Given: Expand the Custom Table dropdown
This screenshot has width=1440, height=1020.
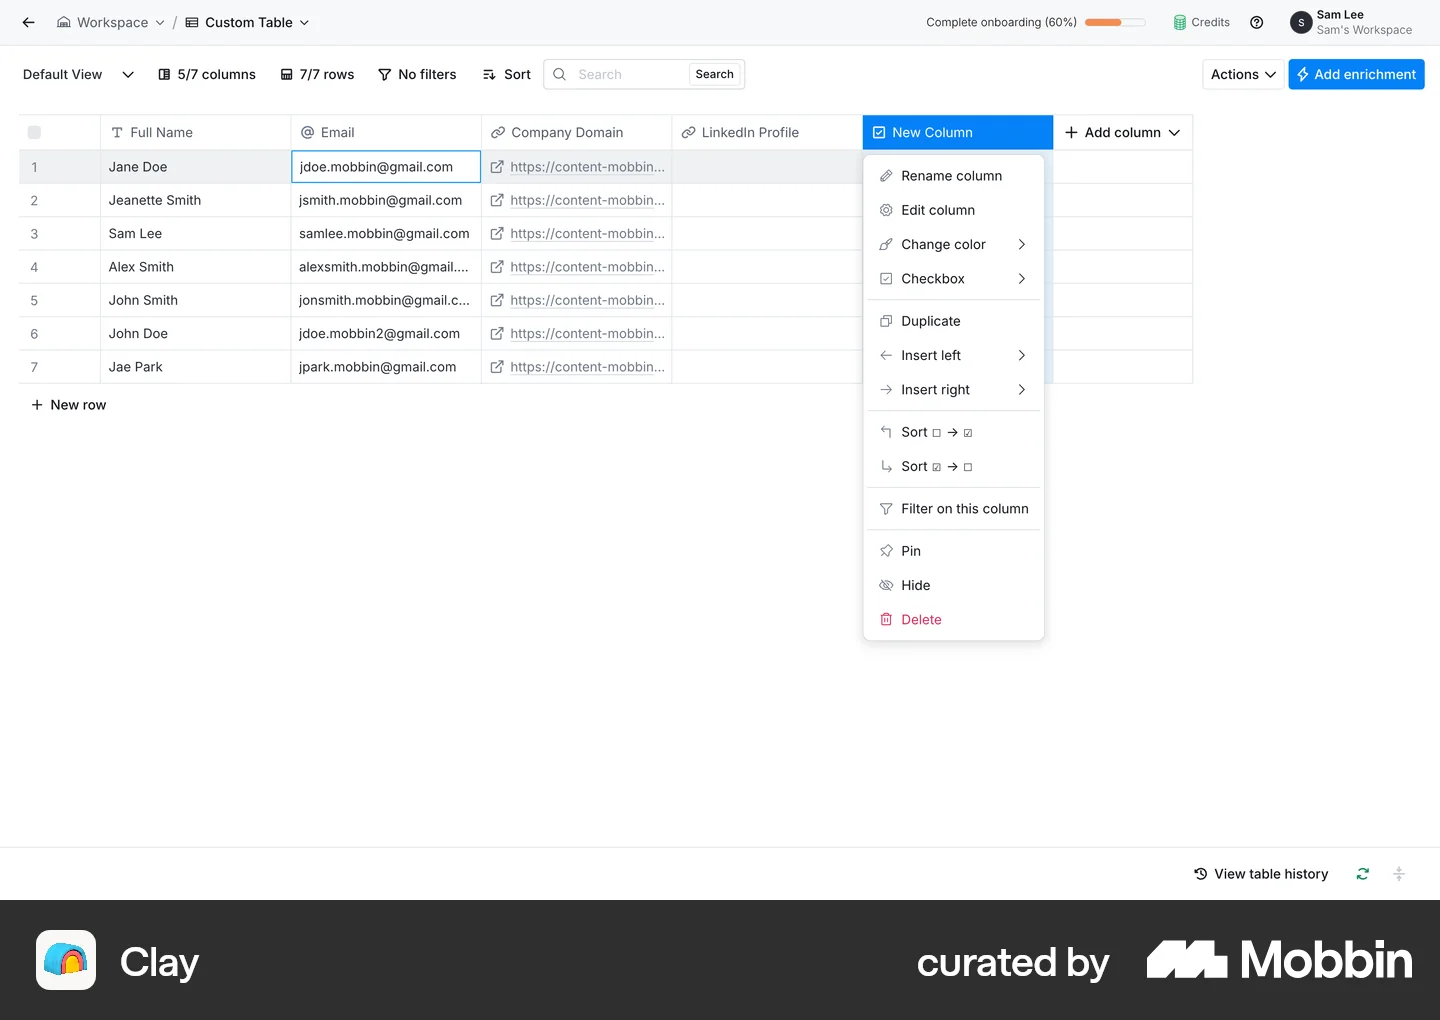Looking at the screenshot, I should tap(304, 22).
